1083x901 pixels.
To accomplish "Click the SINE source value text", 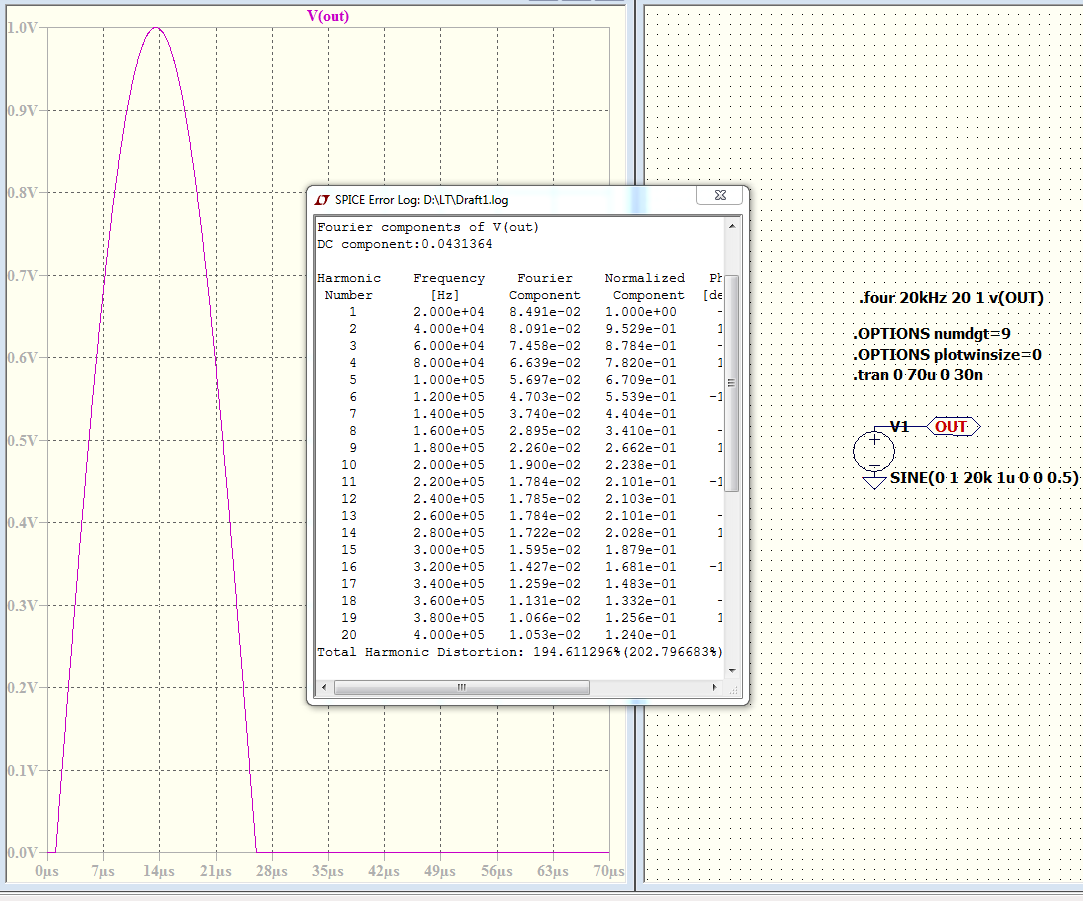I will pyautogui.click(x=985, y=478).
